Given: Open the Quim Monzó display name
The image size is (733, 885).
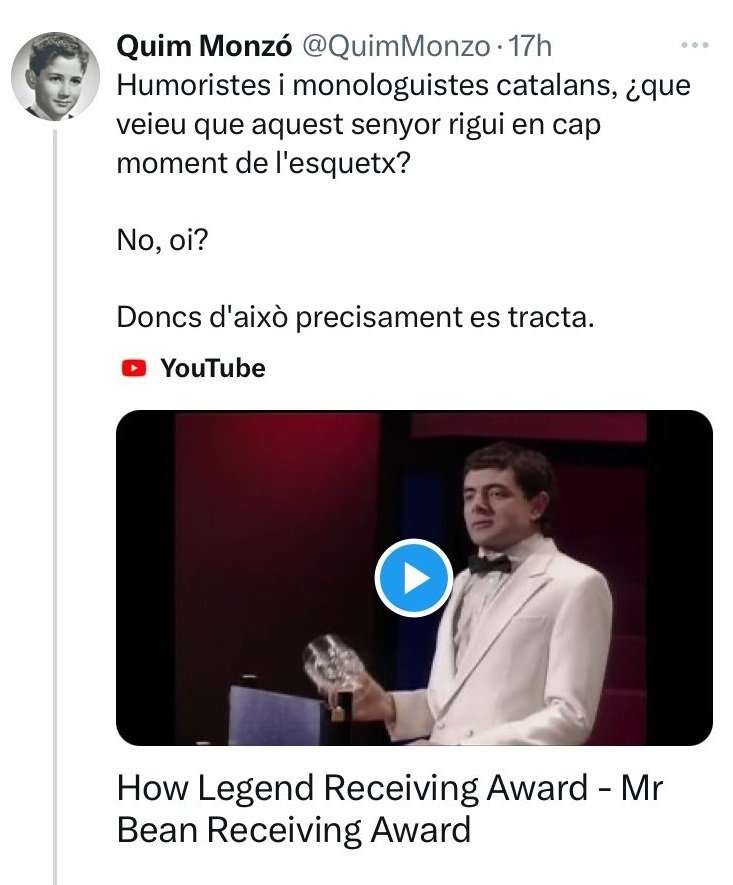Looking at the screenshot, I should tap(204, 46).
